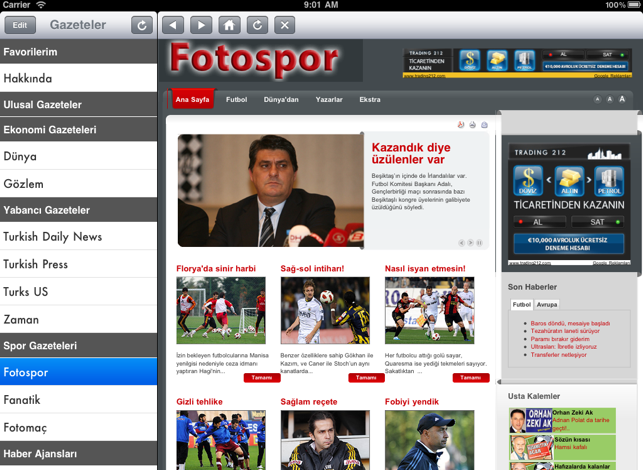This screenshot has width=643, height=470.
Task: Click Tamamı under Sağ-sol intiharı
Action: (366, 378)
